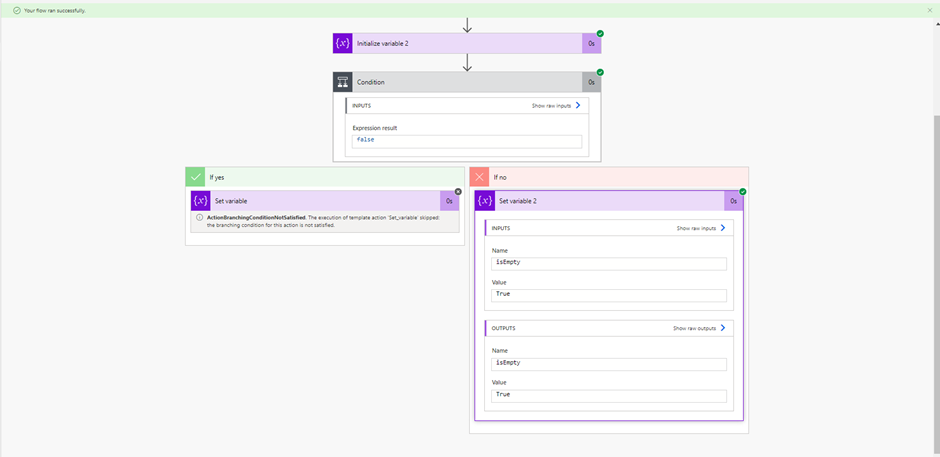
Task: Click the Initialize variable 2 variable icon
Action: [343, 43]
